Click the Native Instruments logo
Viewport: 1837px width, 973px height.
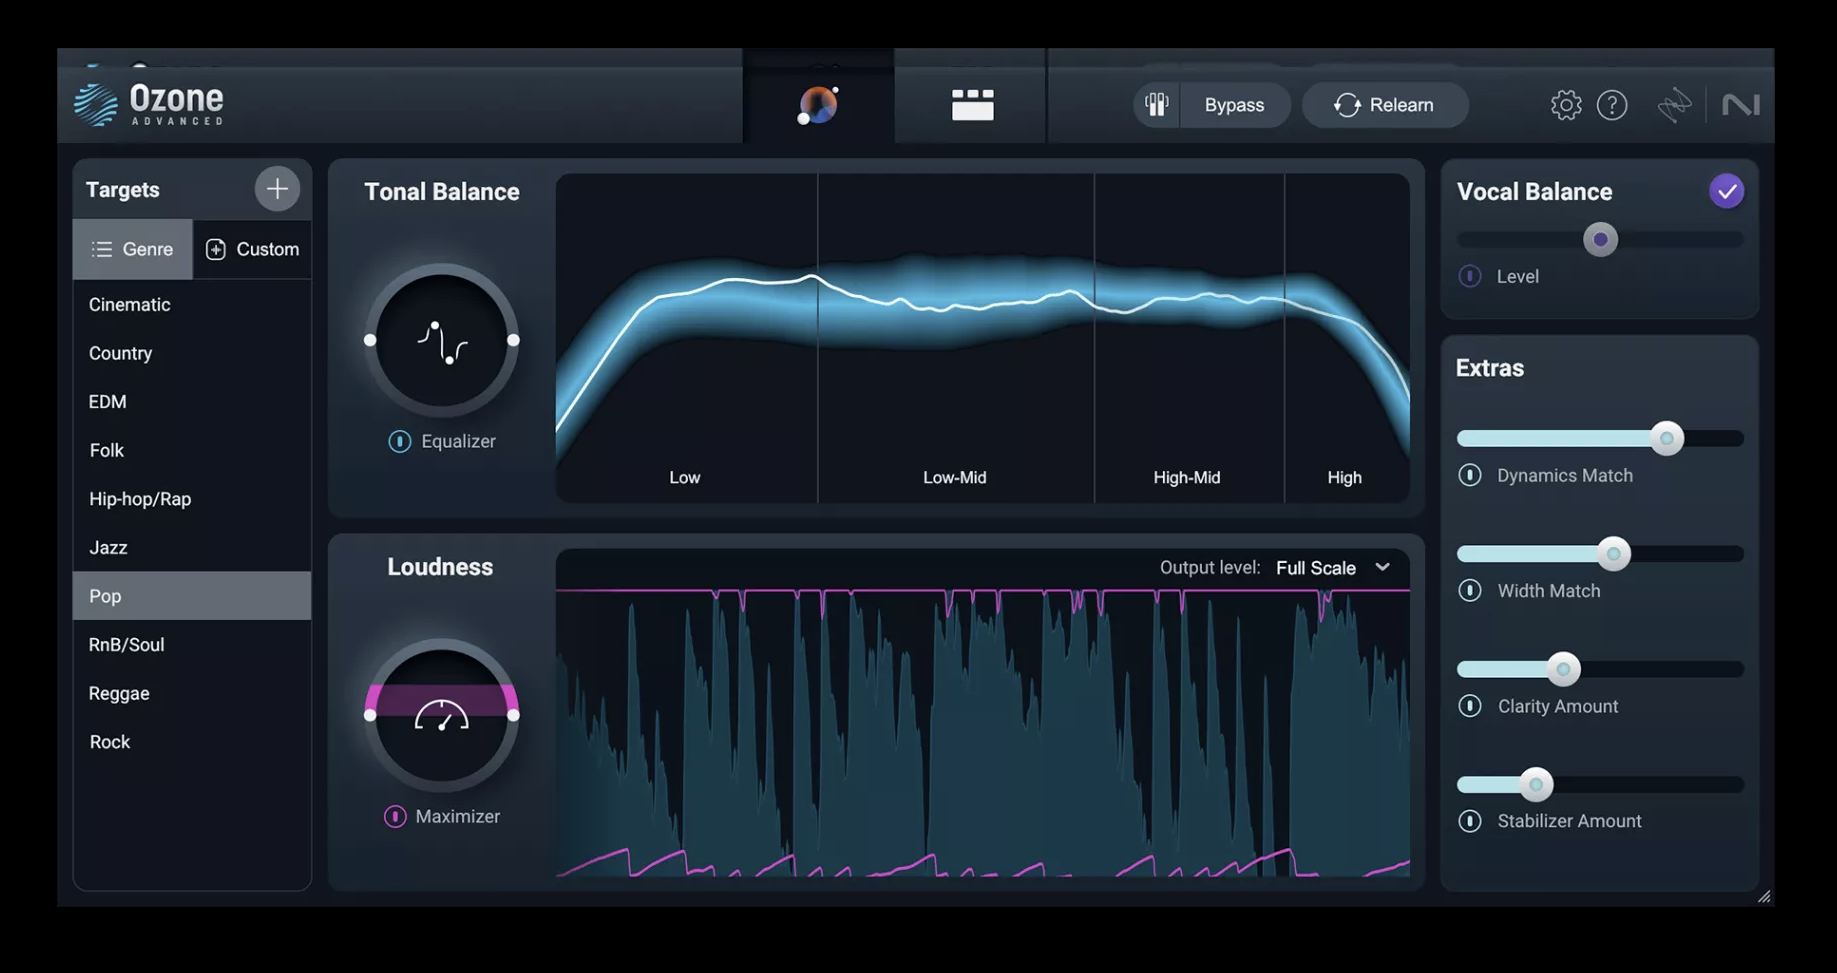click(x=1743, y=104)
